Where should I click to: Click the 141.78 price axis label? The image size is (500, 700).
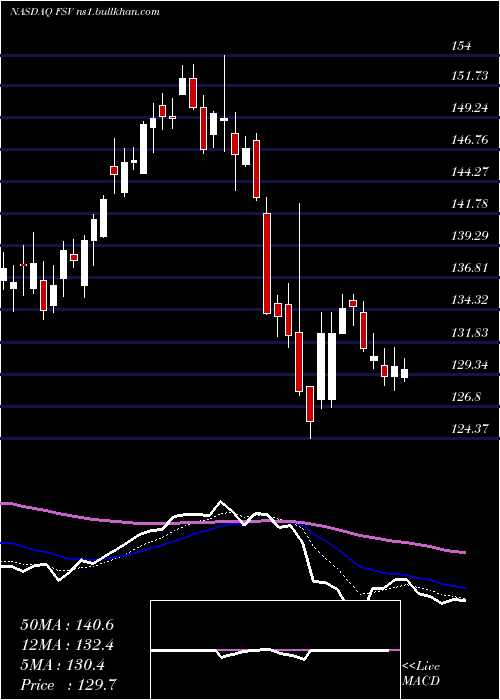click(470, 204)
